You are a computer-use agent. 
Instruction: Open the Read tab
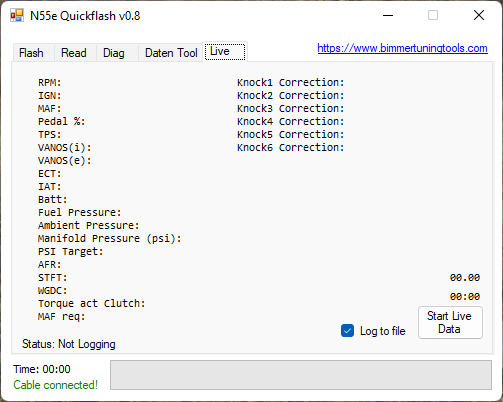tap(75, 53)
